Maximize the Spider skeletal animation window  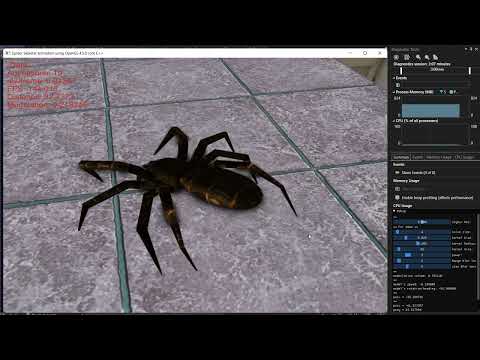click(365, 53)
